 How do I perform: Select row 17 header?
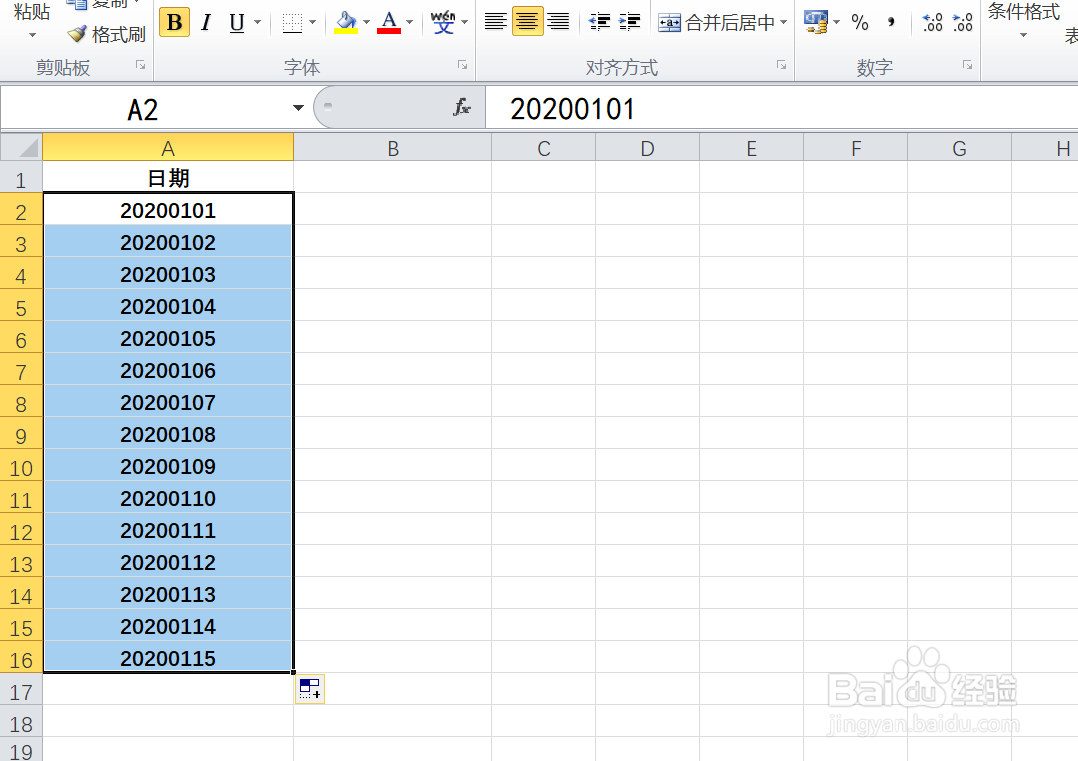(x=21, y=691)
